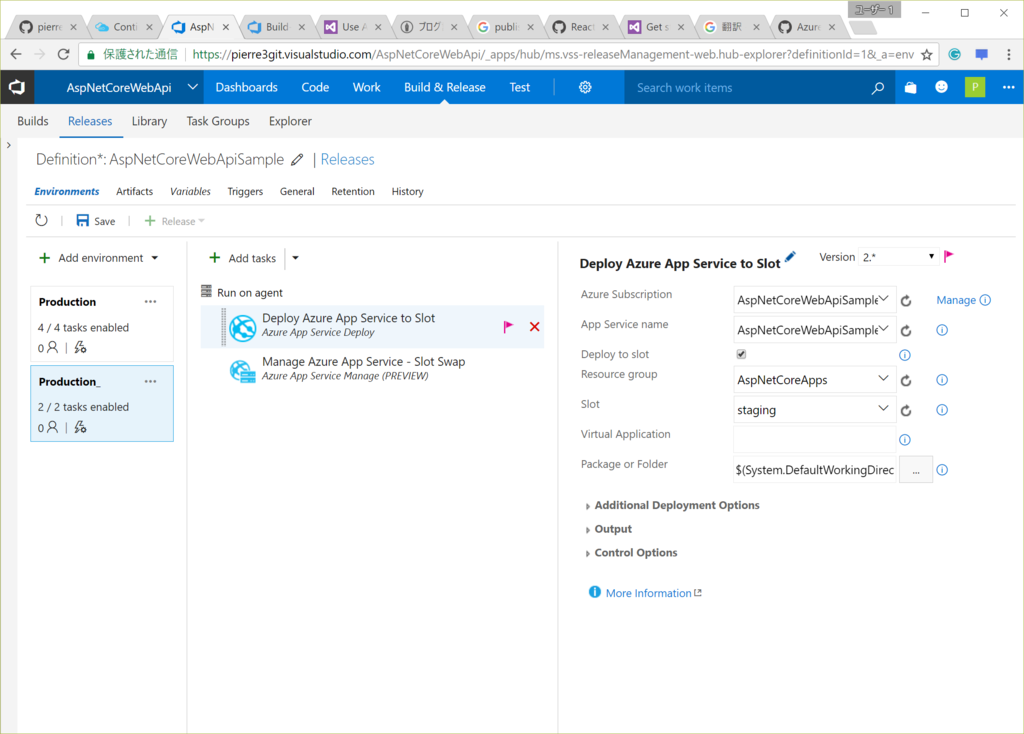Open the more actions ellipsis in top bar

(x=1008, y=87)
